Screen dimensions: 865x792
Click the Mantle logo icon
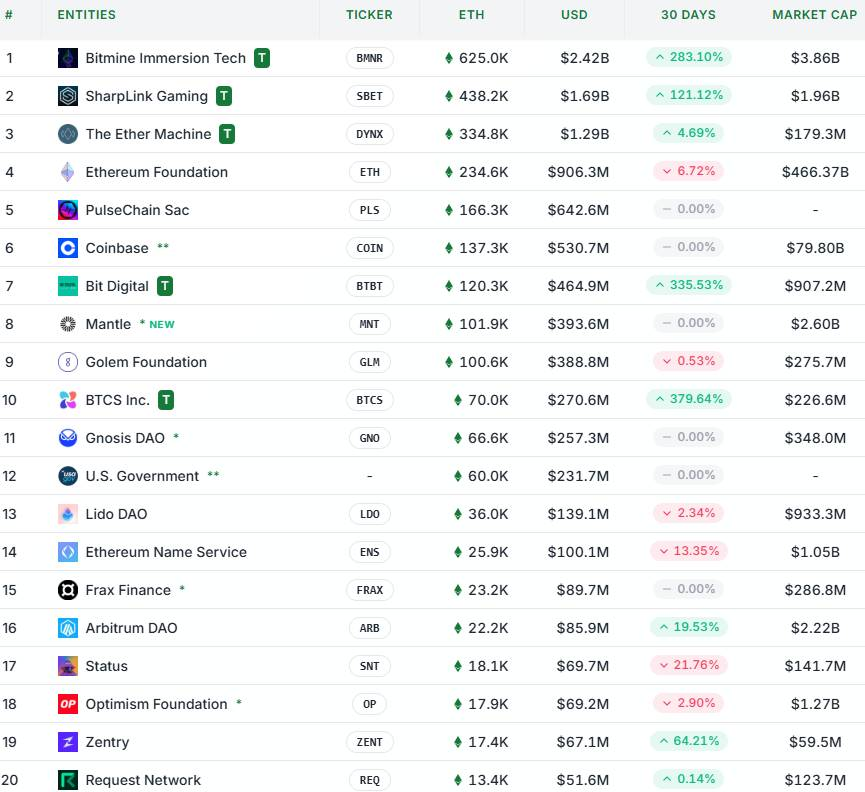coord(68,324)
